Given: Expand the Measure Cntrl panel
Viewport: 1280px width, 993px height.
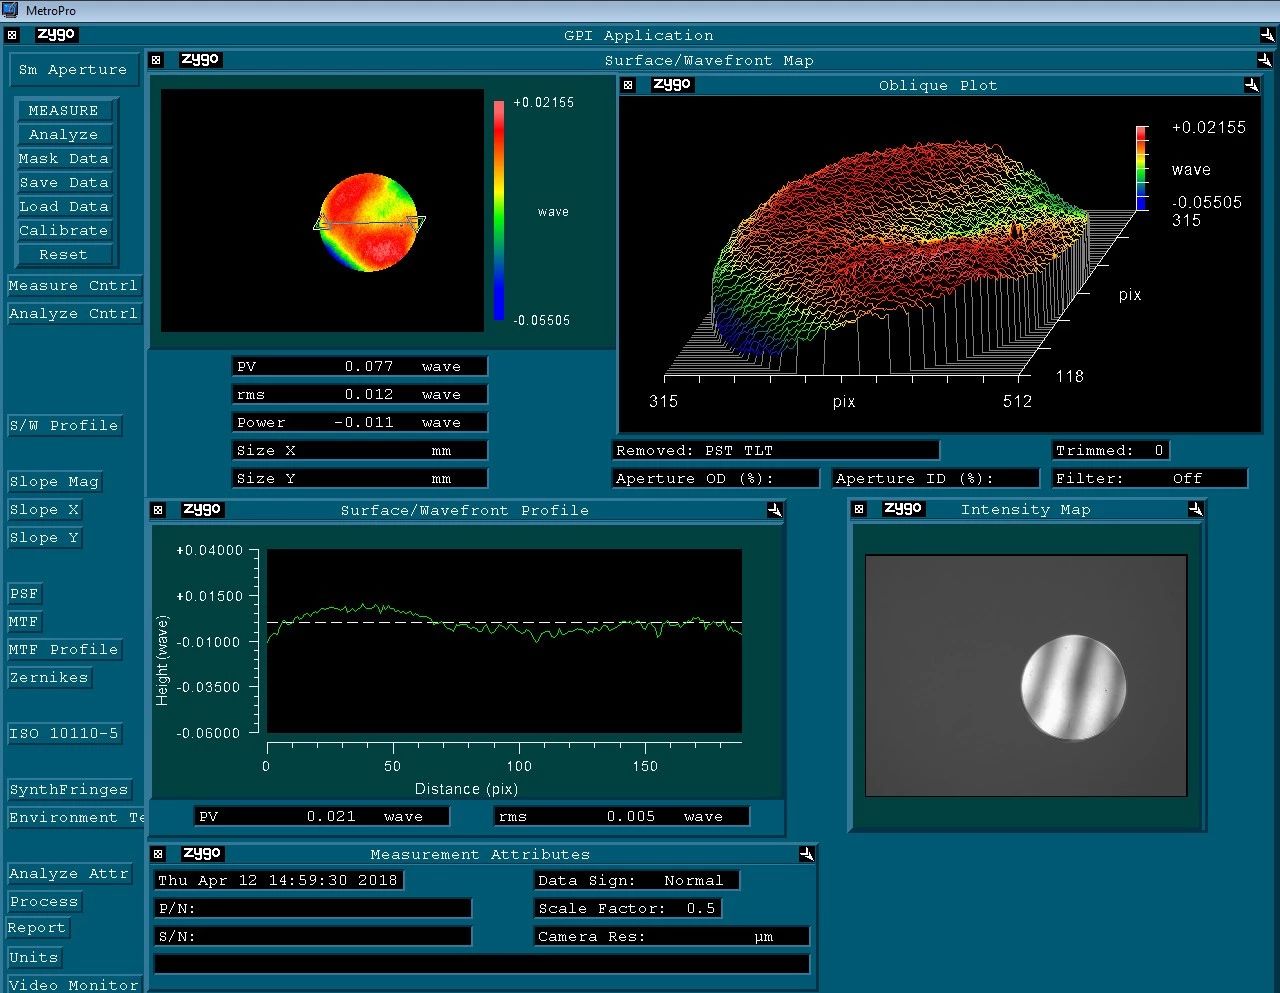Looking at the screenshot, I should point(73,286).
